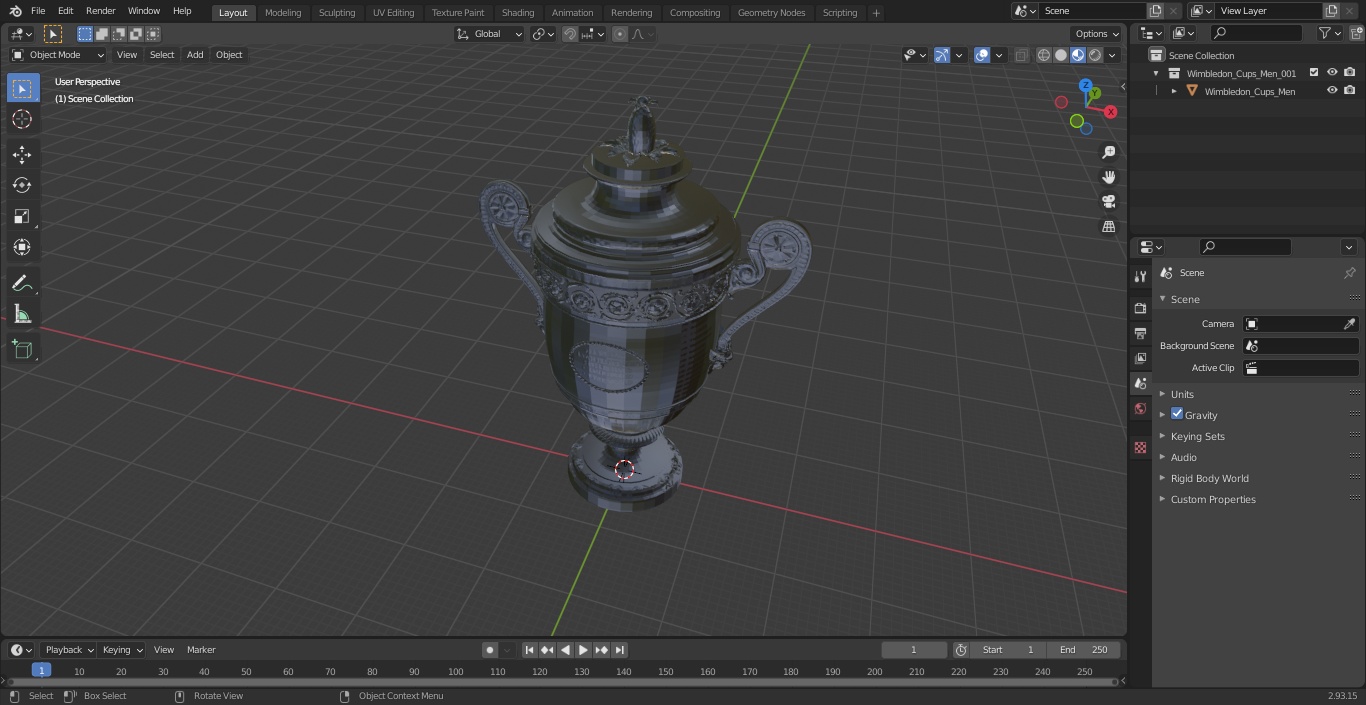Select the Transform tool
This screenshot has width=1366, height=705.
click(x=22, y=247)
